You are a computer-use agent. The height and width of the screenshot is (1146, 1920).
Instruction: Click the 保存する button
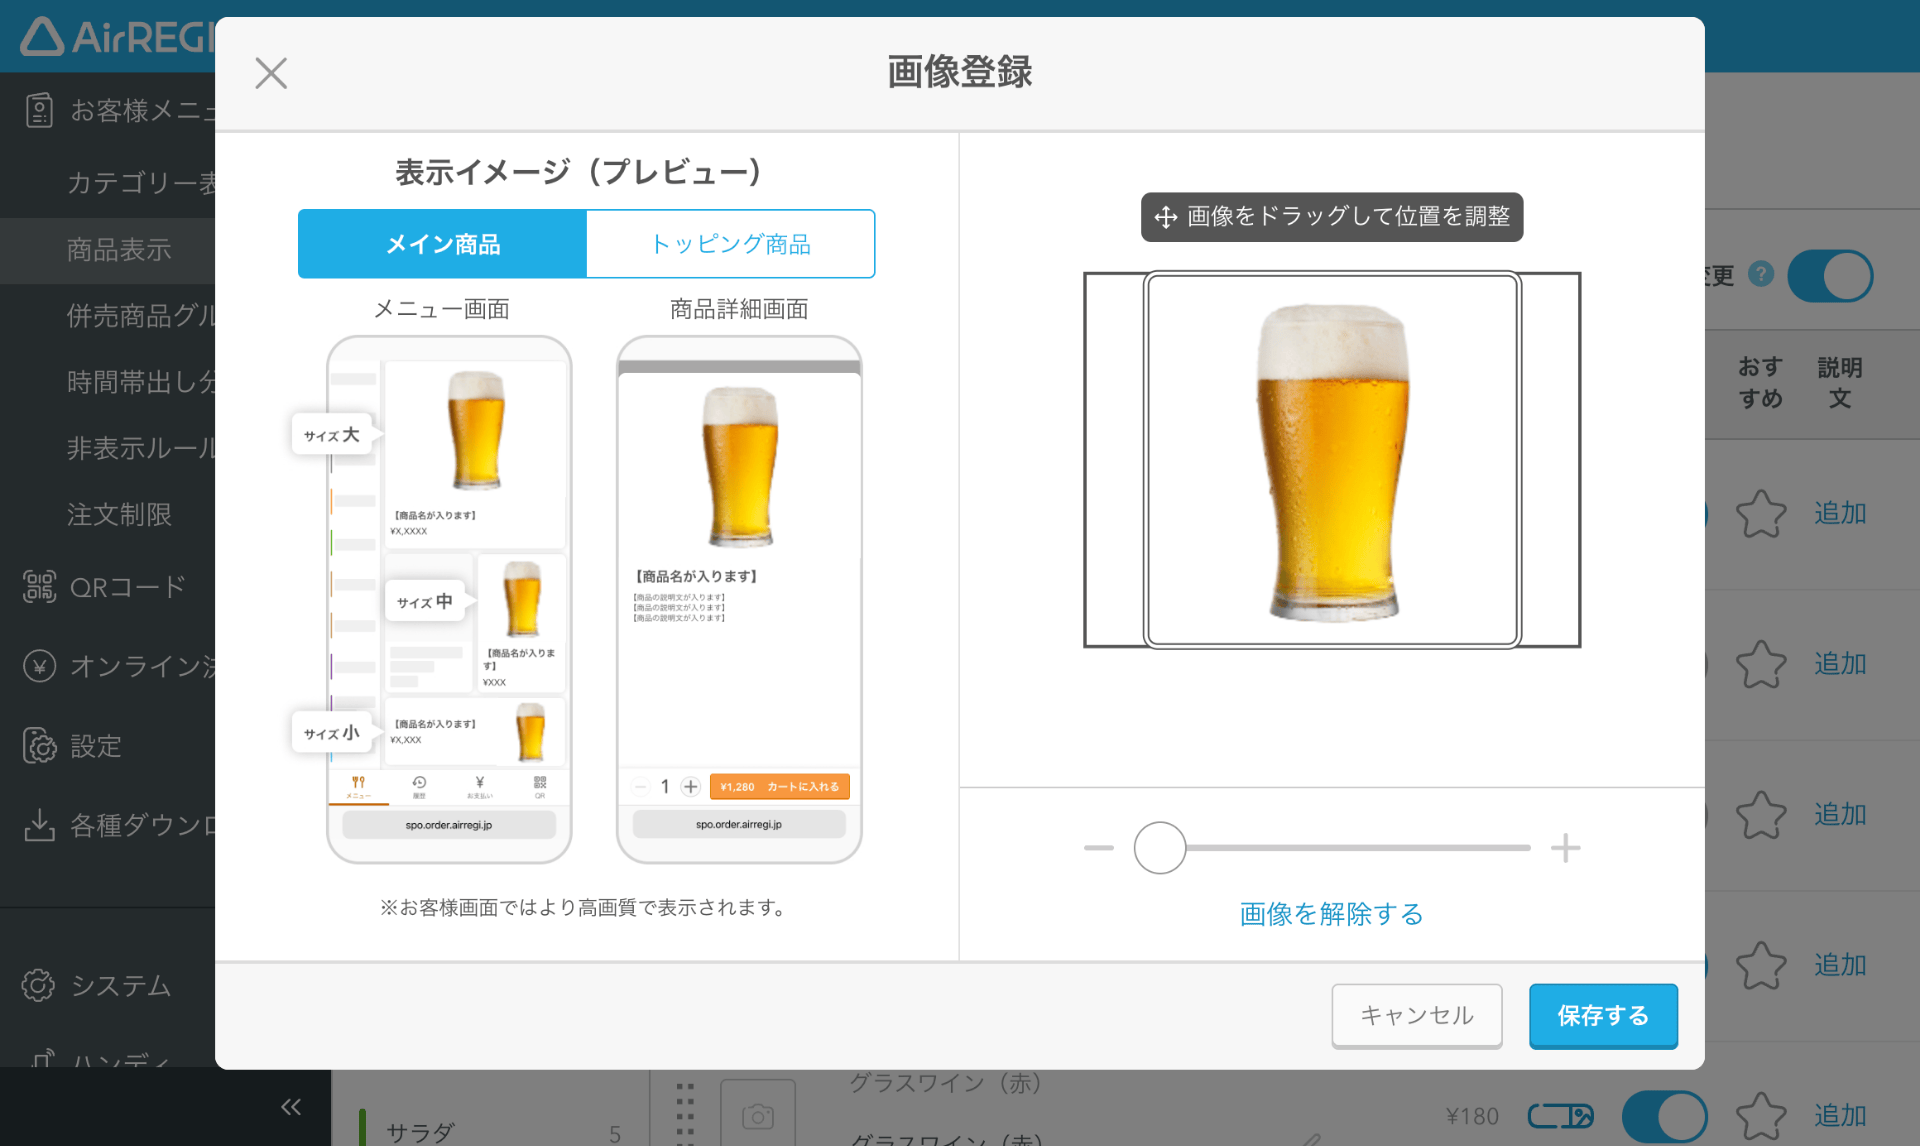tap(1603, 1015)
